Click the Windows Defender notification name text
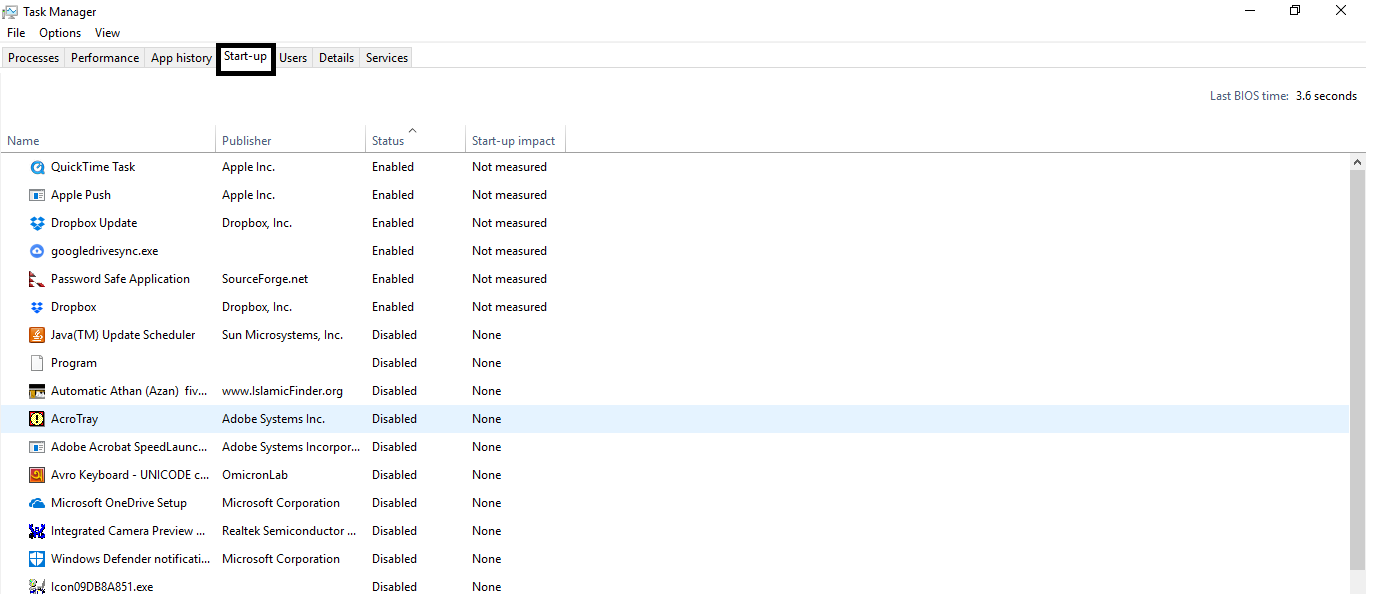Screen dimensions: 1374x594 pyautogui.click(x=131, y=559)
